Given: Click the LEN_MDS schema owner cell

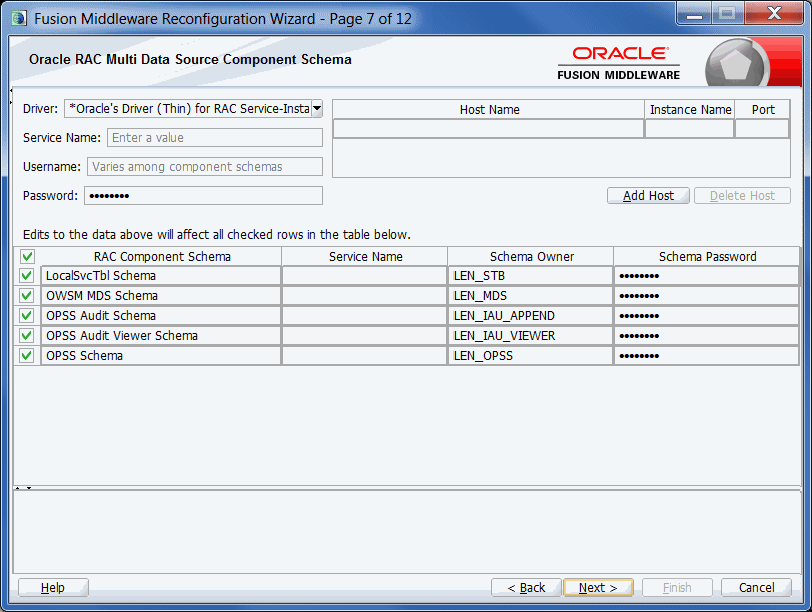Looking at the screenshot, I should click(x=531, y=296).
